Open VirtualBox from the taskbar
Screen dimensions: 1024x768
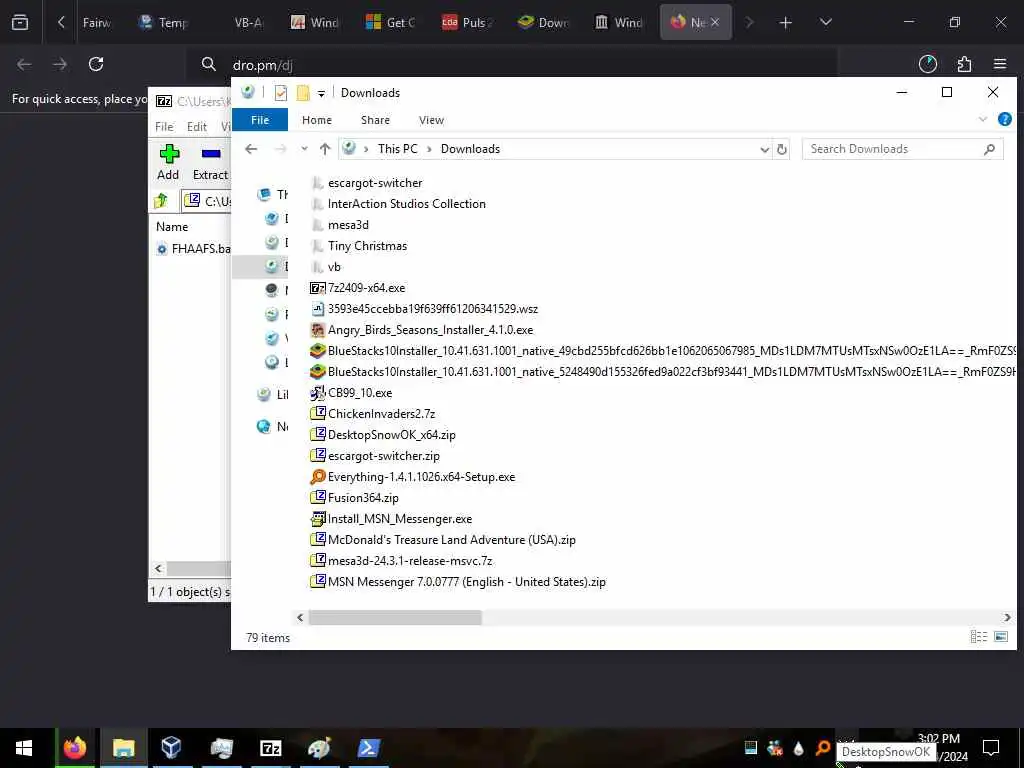[171, 748]
